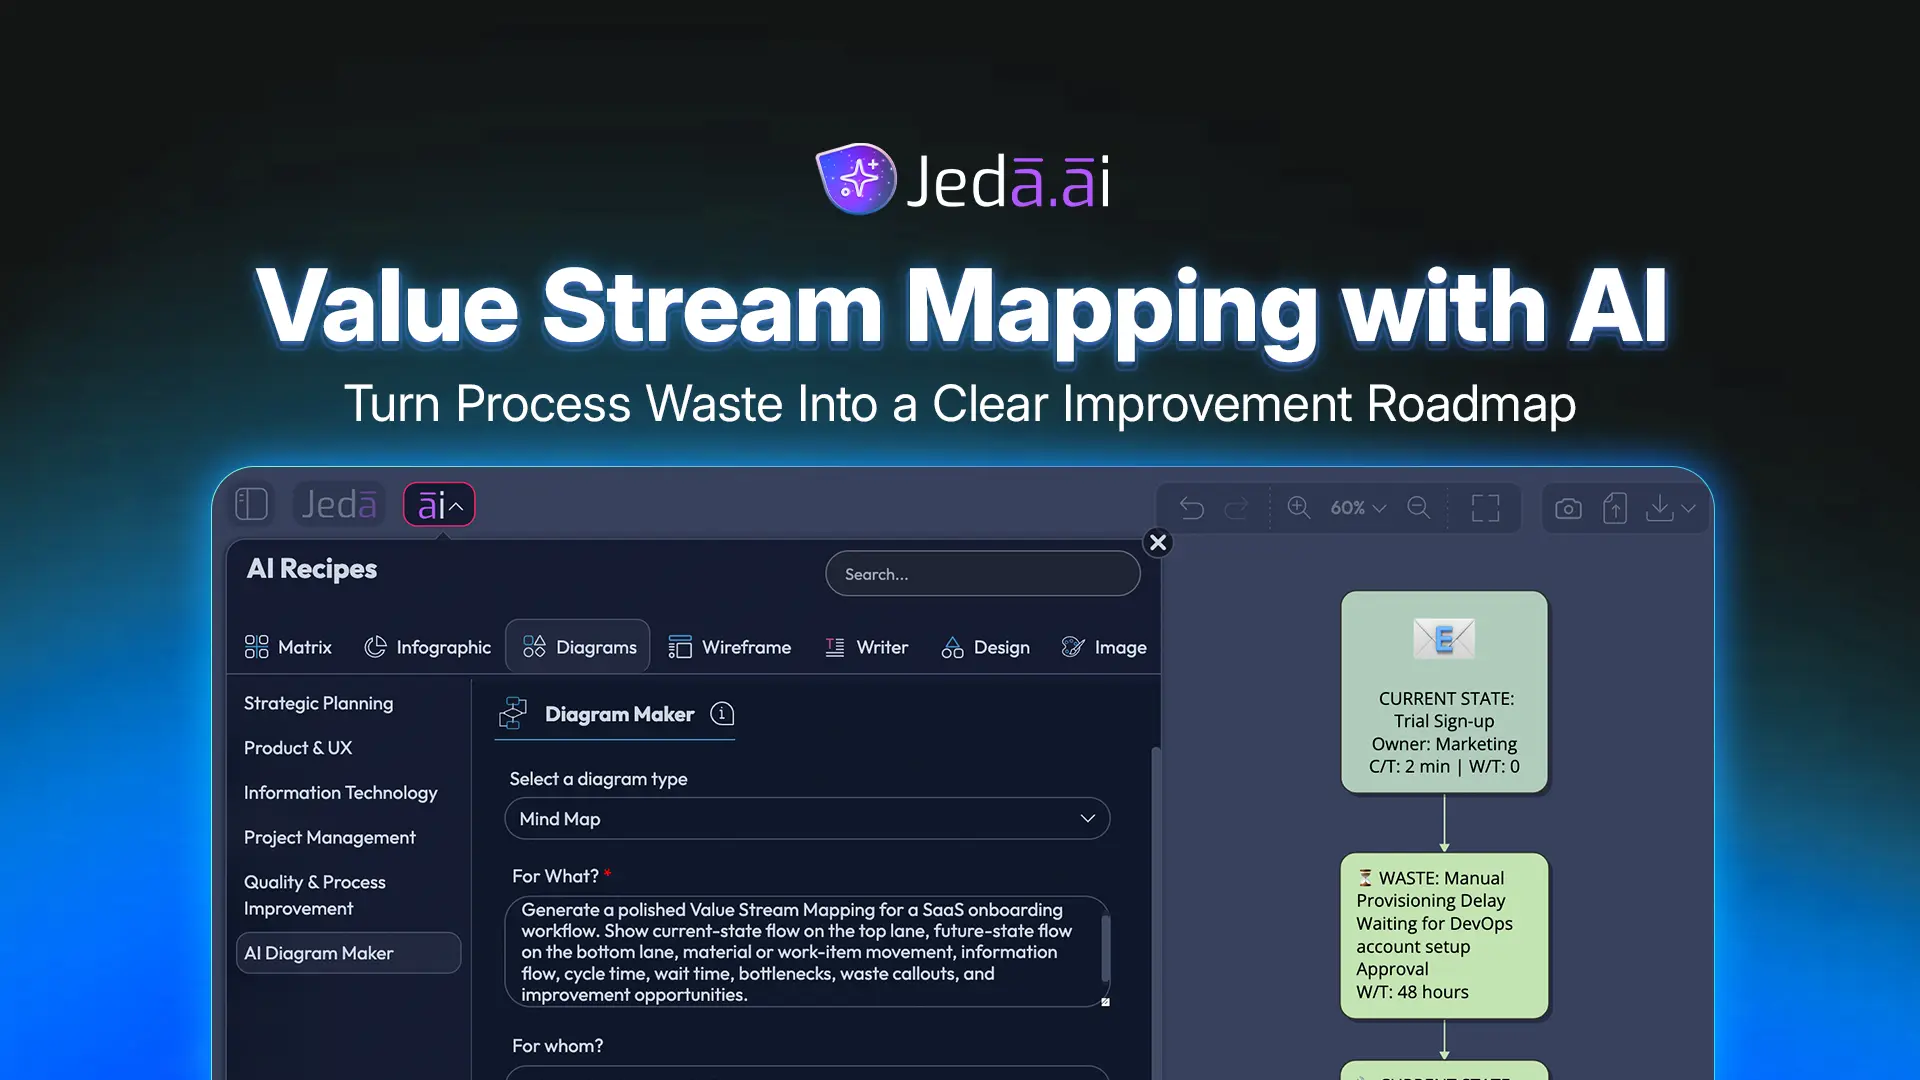This screenshot has height=1080, width=1920.
Task: Expand download options chevron
Action: [1689, 508]
